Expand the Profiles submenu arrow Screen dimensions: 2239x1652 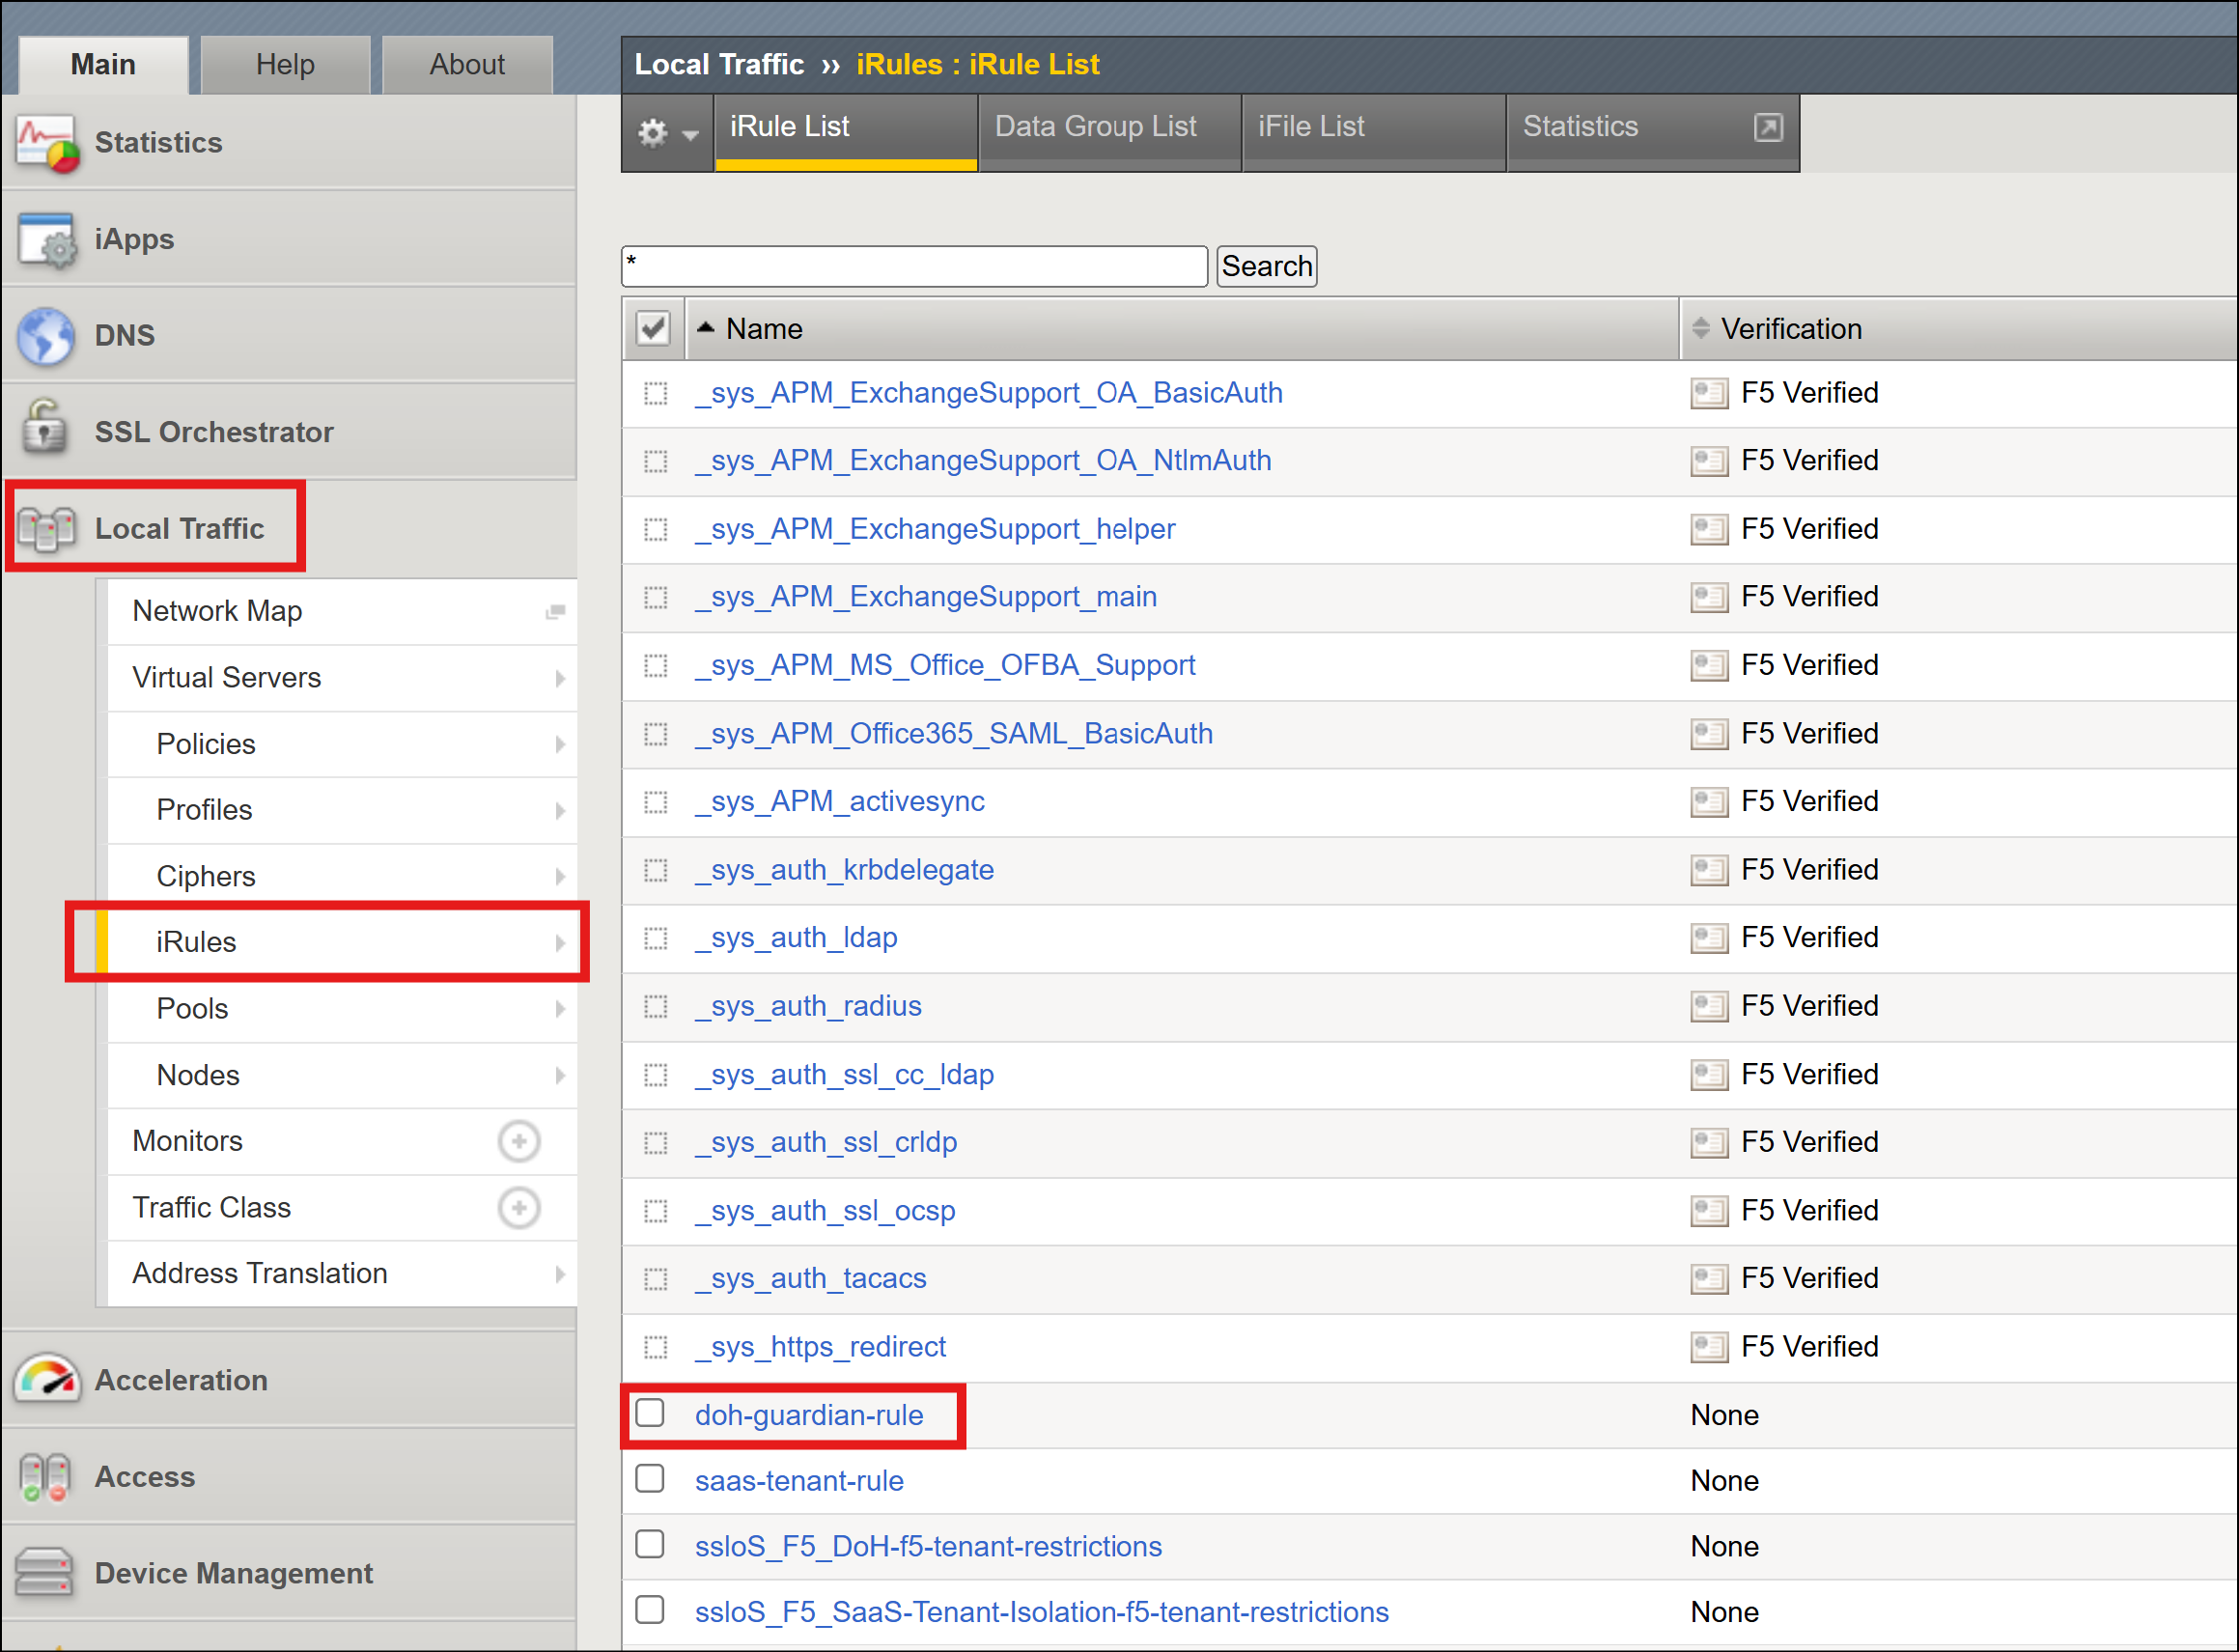[560, 810]
